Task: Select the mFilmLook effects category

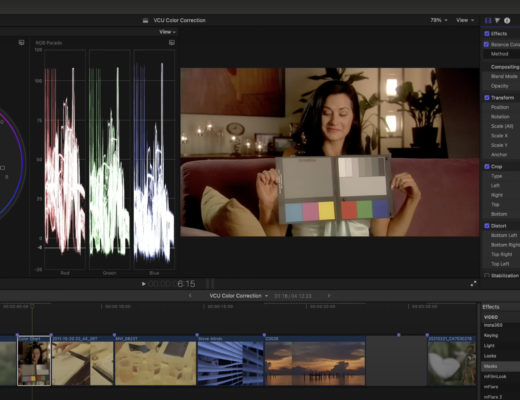Action: pyautogui.click(x=495, y=376)
